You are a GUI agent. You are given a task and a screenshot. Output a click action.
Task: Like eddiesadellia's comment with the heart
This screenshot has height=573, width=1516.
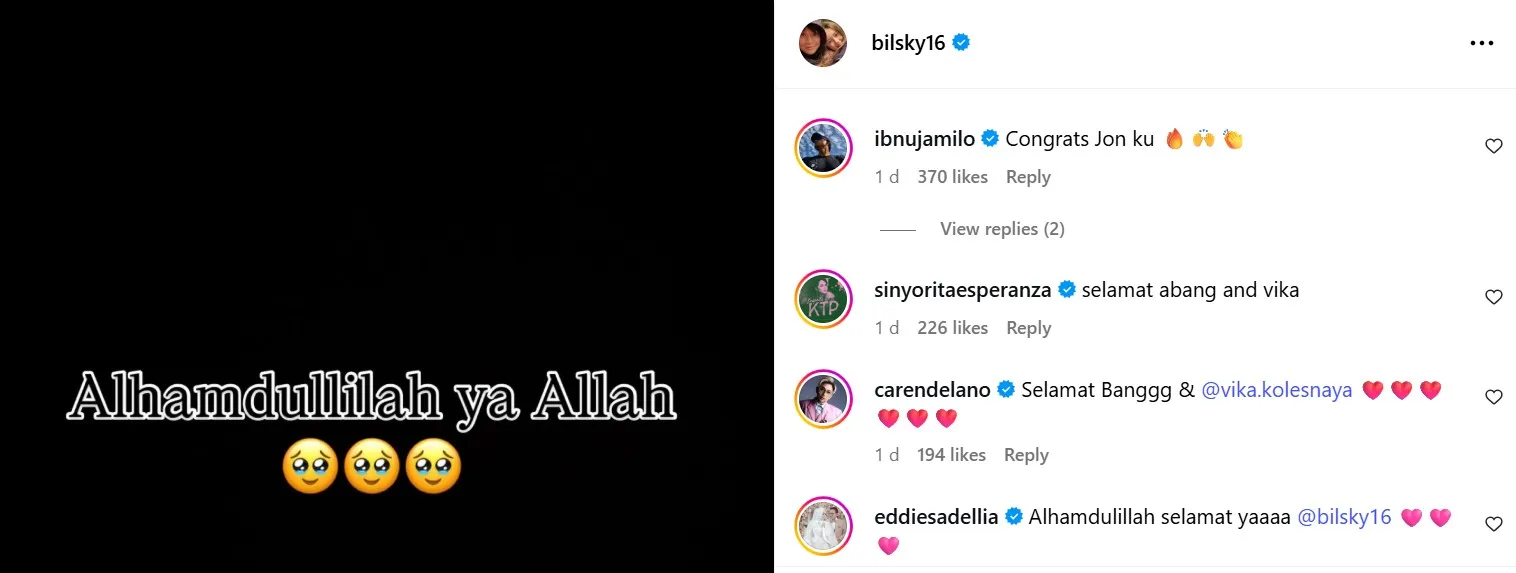point(1493,524)
